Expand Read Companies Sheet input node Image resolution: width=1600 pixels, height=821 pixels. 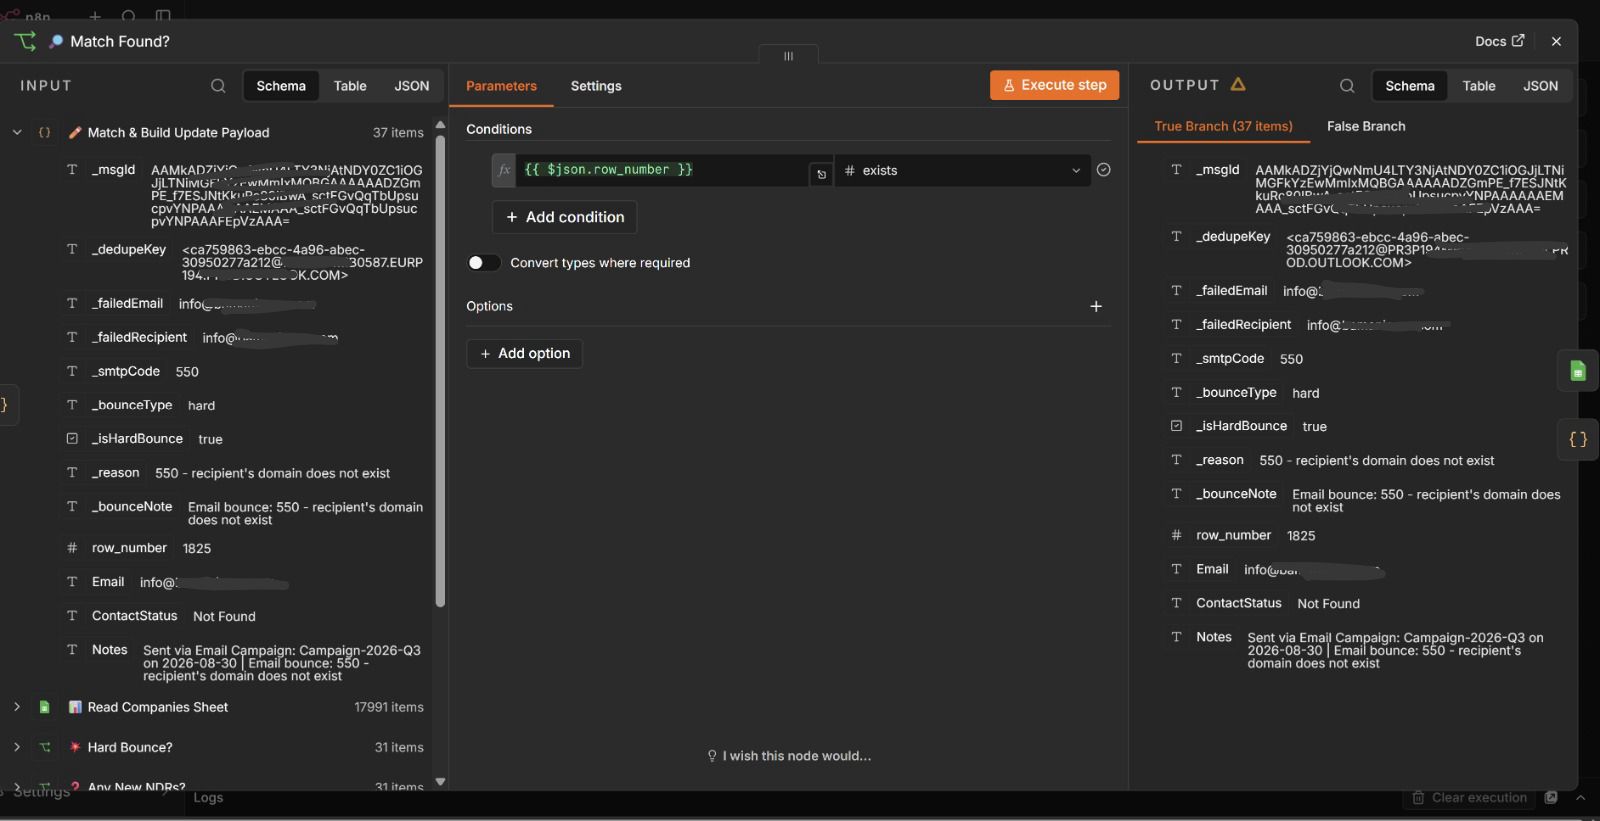tap(17, 707)
